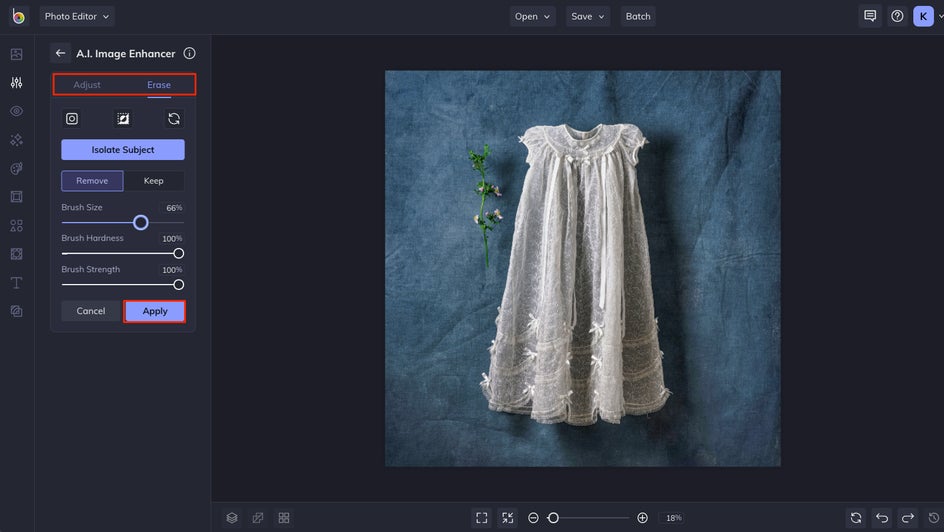Open the Layers panel icon

coord(232,518)
